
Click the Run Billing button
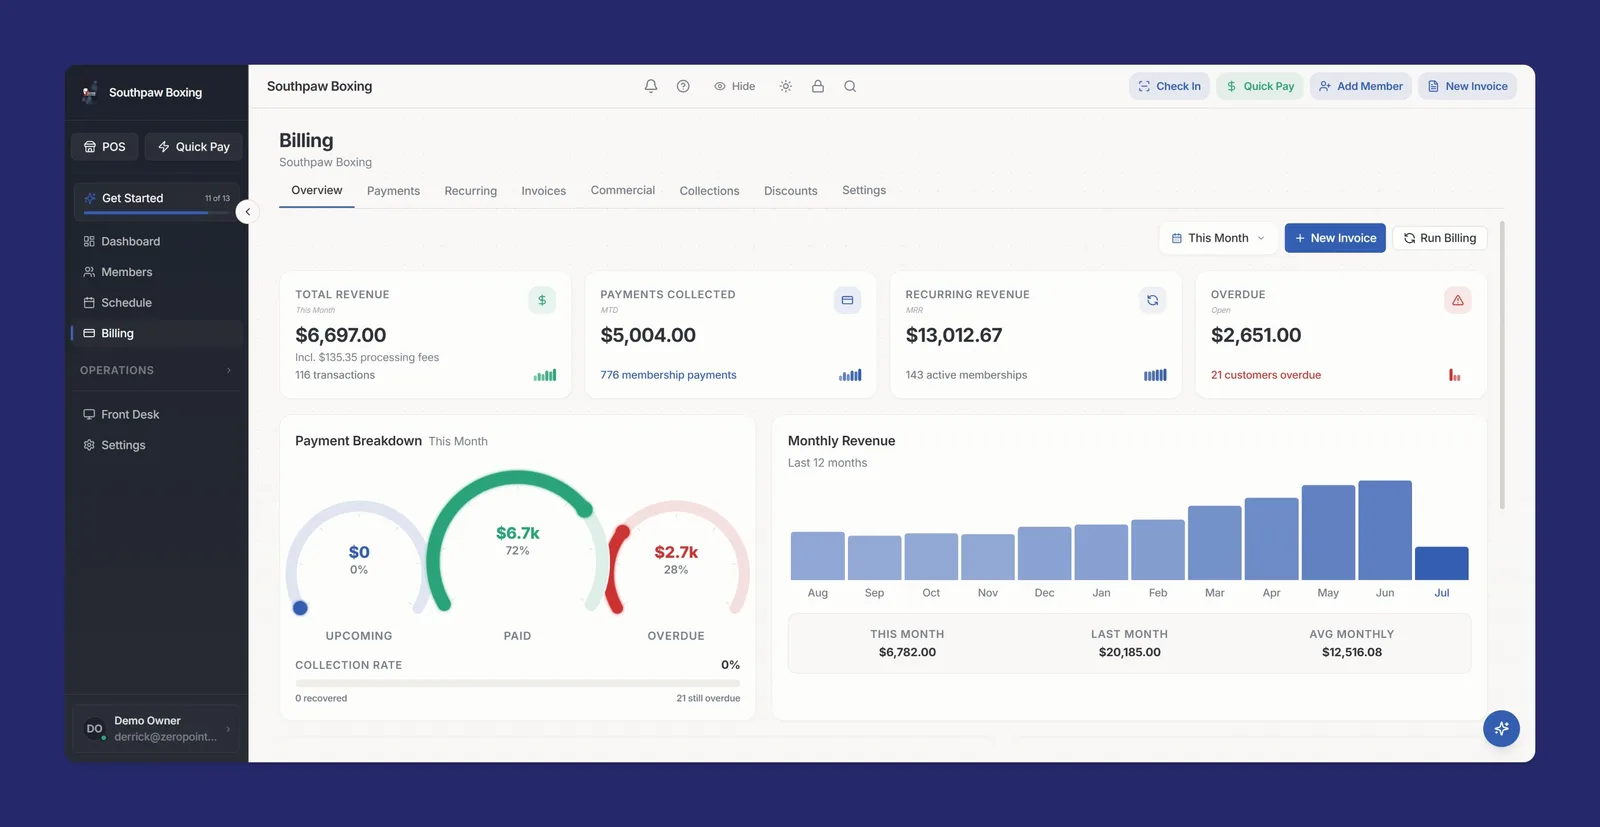coord(1440,238)
